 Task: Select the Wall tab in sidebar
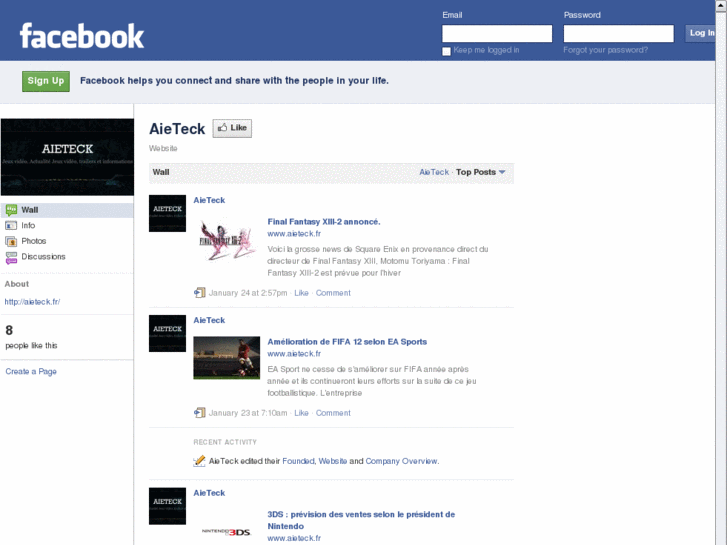point(67,210)
